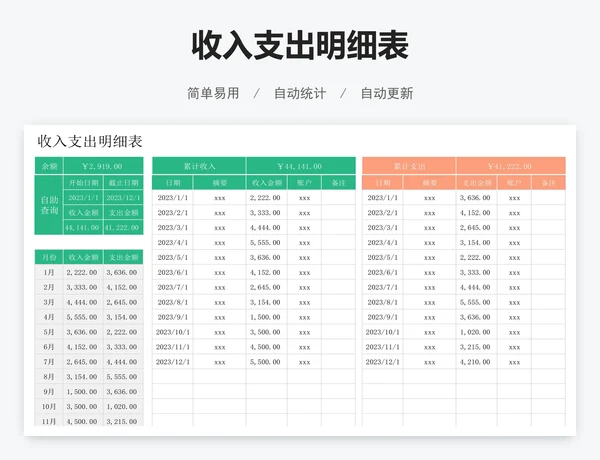This screenshot has width=600, height=460.
Task: Select the query result 44,141.00 in 自助查询
Action: coord(83,227)
